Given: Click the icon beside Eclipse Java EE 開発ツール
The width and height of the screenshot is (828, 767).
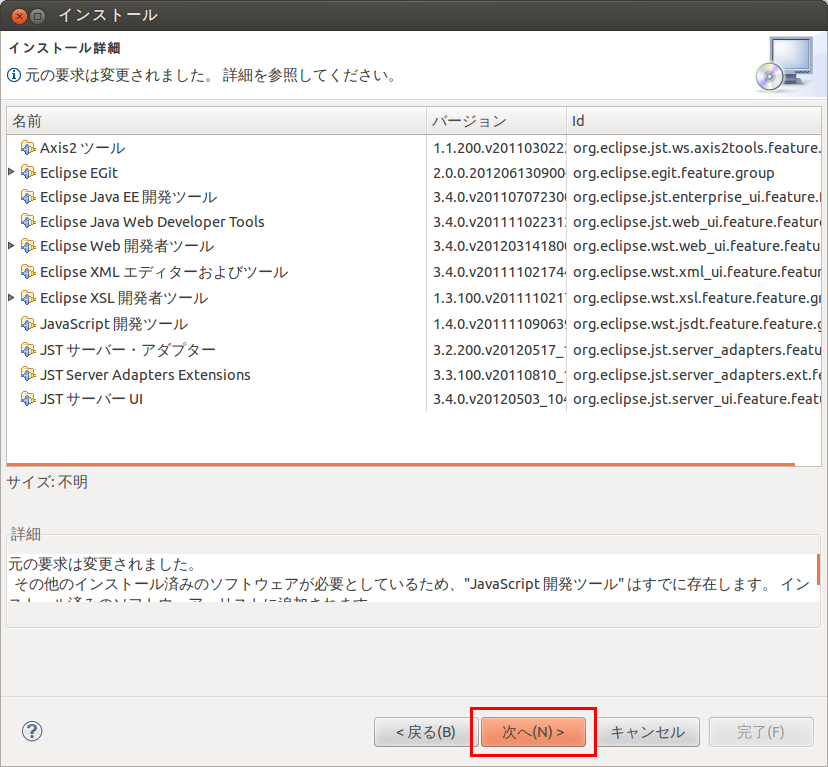Looking at the screenshot, I should pyautogui.click(x=28, y=197).
